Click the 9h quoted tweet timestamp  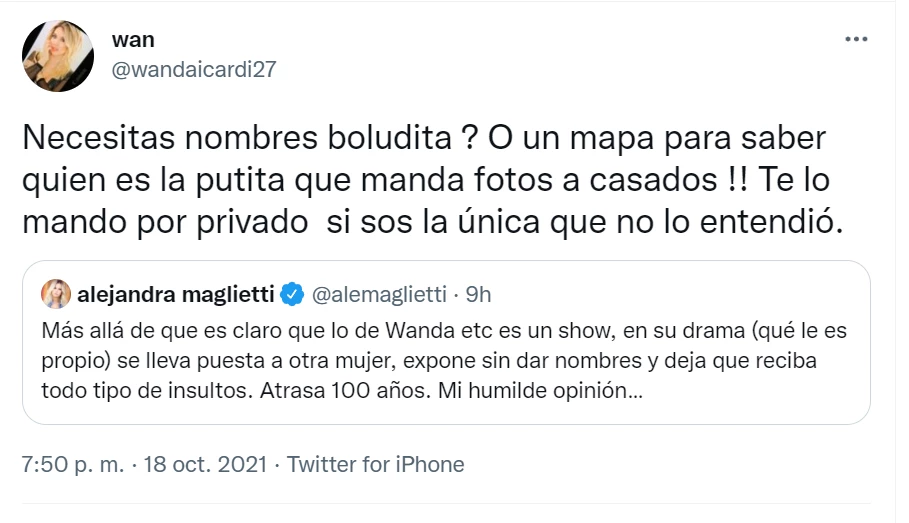(x=478, y=295)
